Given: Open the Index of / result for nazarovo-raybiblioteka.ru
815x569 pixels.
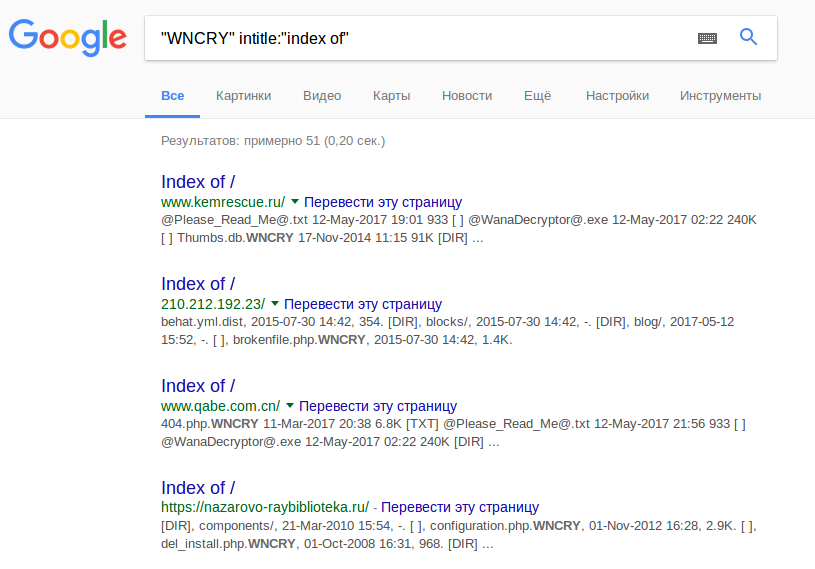Looking at the screenshot, I should tap(198, 487).
